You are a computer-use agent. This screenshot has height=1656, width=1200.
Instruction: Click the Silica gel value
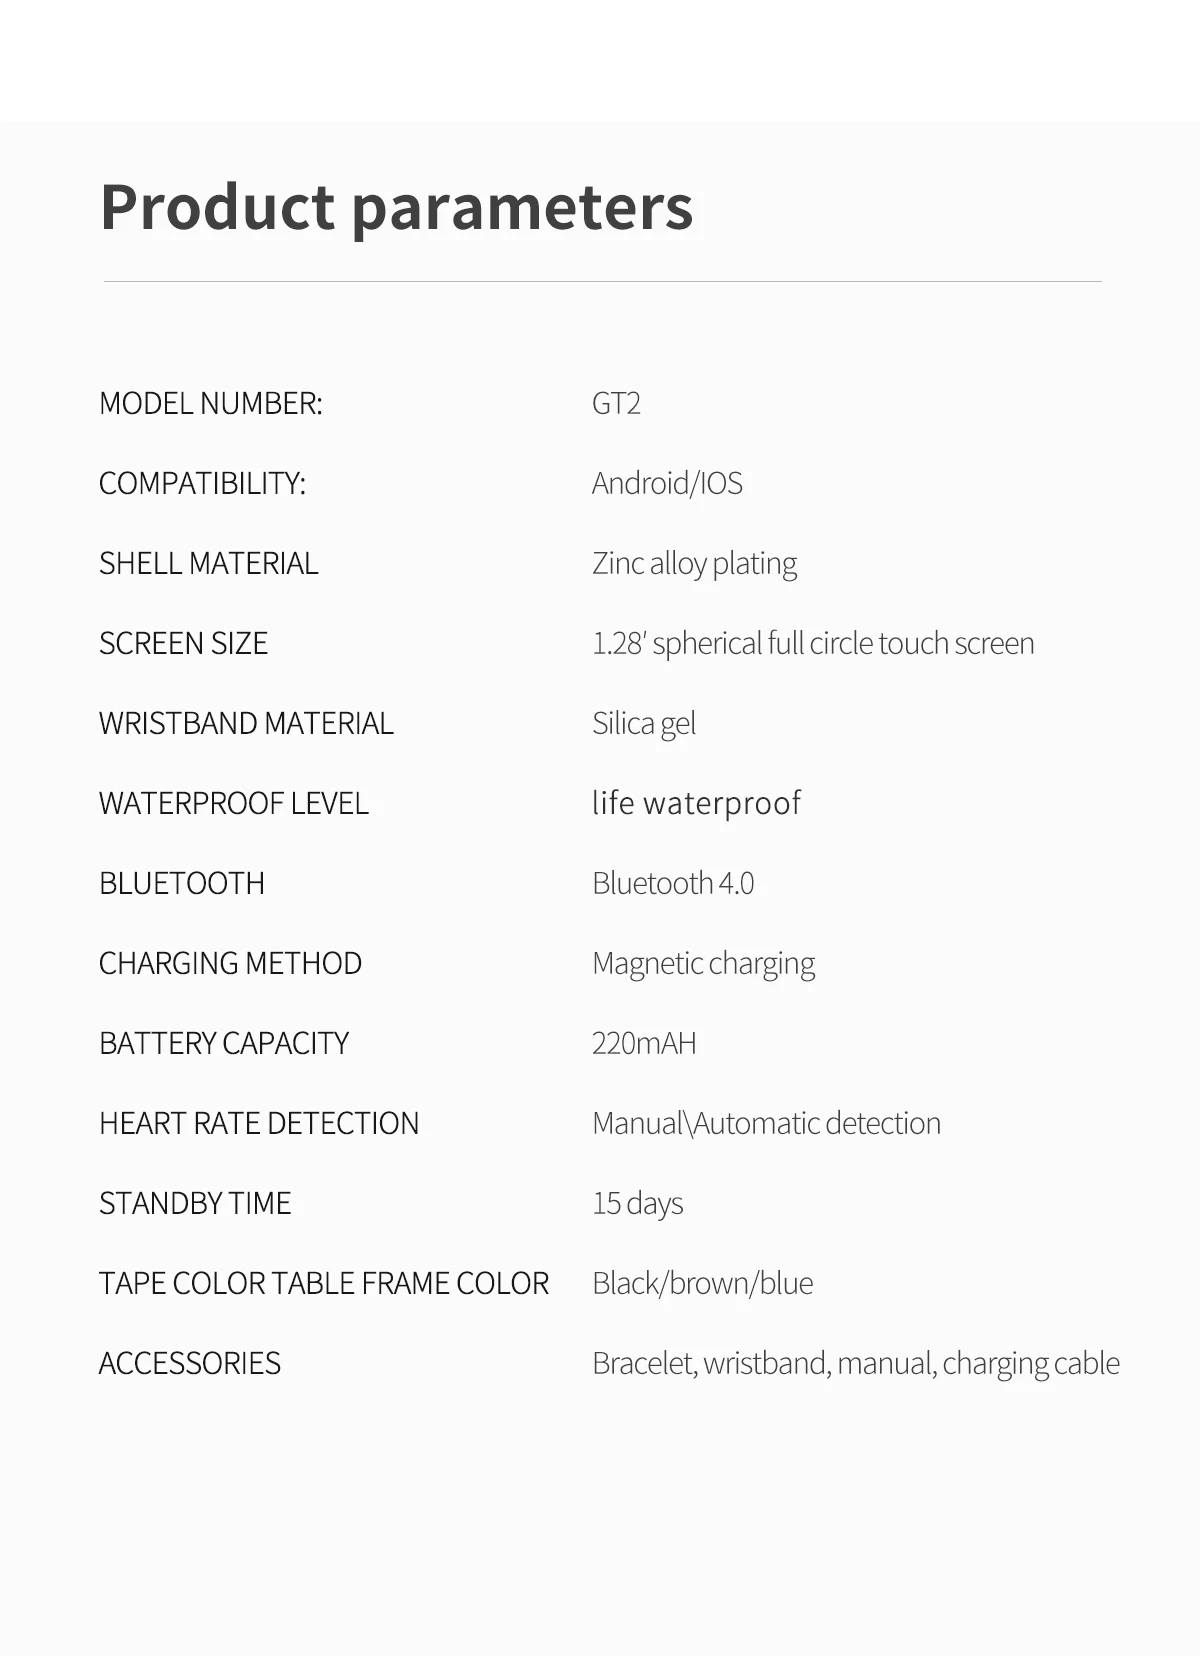pyautogui.click(x=644, y=724)
